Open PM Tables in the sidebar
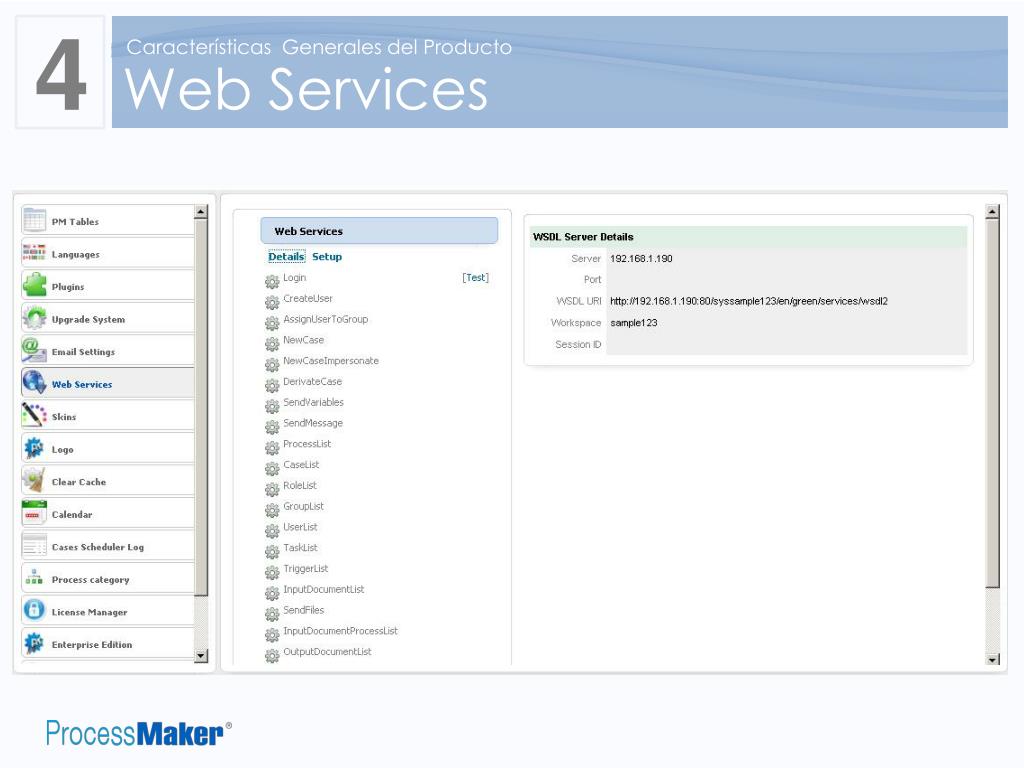The height and width of the screenshot is (768, 1024). point(108,221)
